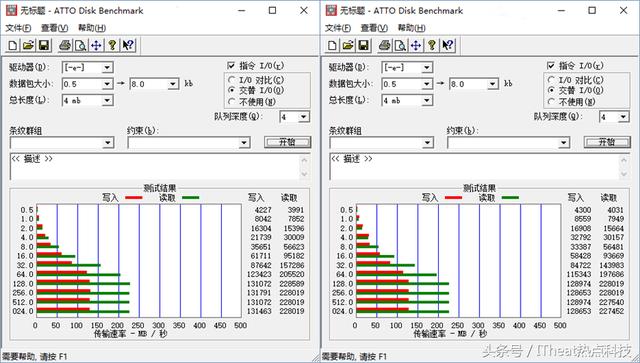640x363 pixels.
Task: Click the New document icon in right window
Action: (332, 45)
